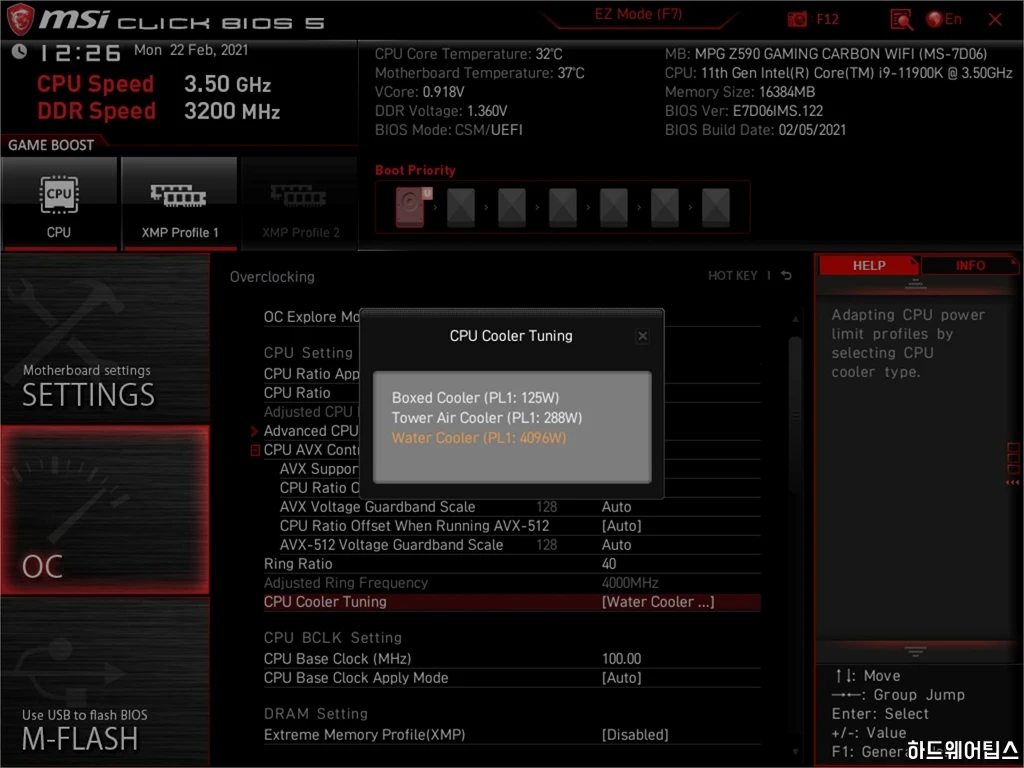Open CPU Cooler Tuning value dropdown
Image resolution: width=1024 pixels, height=768 pixels.
coord(658,602)
